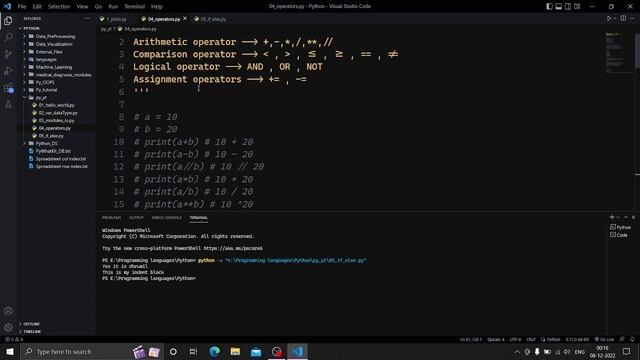Open the Extensions view
The height and width of the screenshot is (360, 640).
(8, 88)
